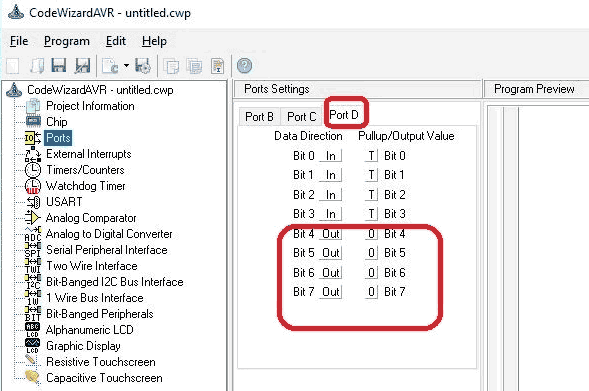Select the Port D tab

(344, 115)
